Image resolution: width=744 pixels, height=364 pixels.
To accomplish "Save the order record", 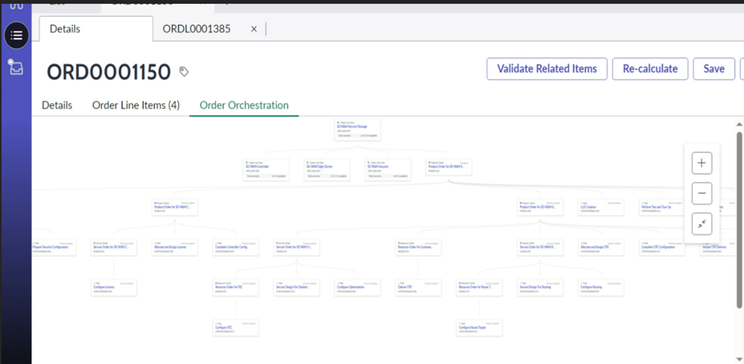I will click(714, 69).
